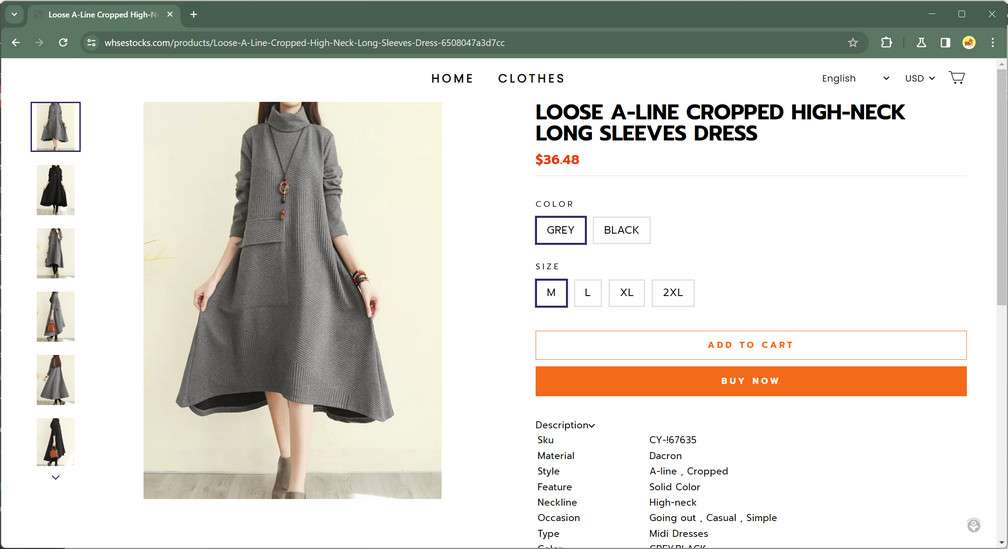Viewport: 1008px width, 549px height.
Task: Click the Add to Cart button
Action: (x=750, y=345)
